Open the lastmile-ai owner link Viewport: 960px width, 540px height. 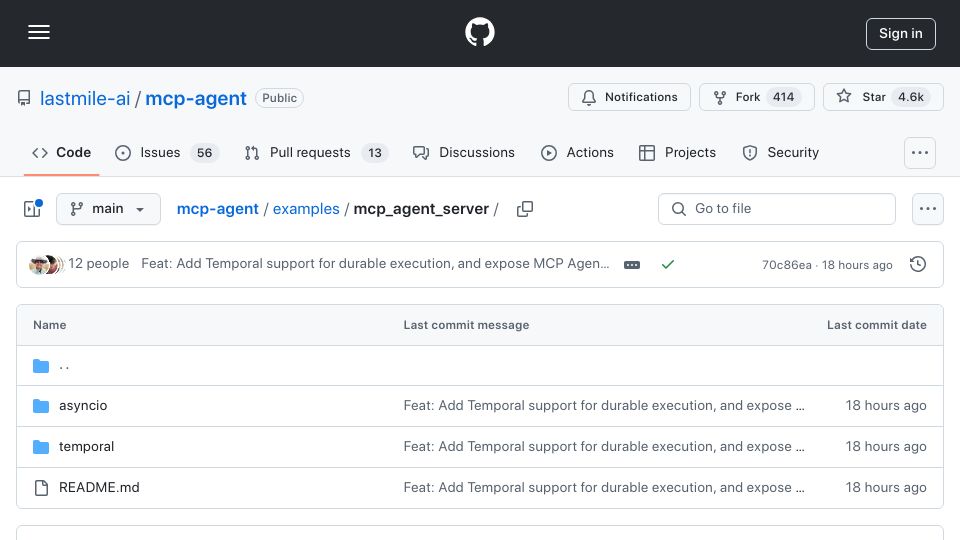coord(85,98)
